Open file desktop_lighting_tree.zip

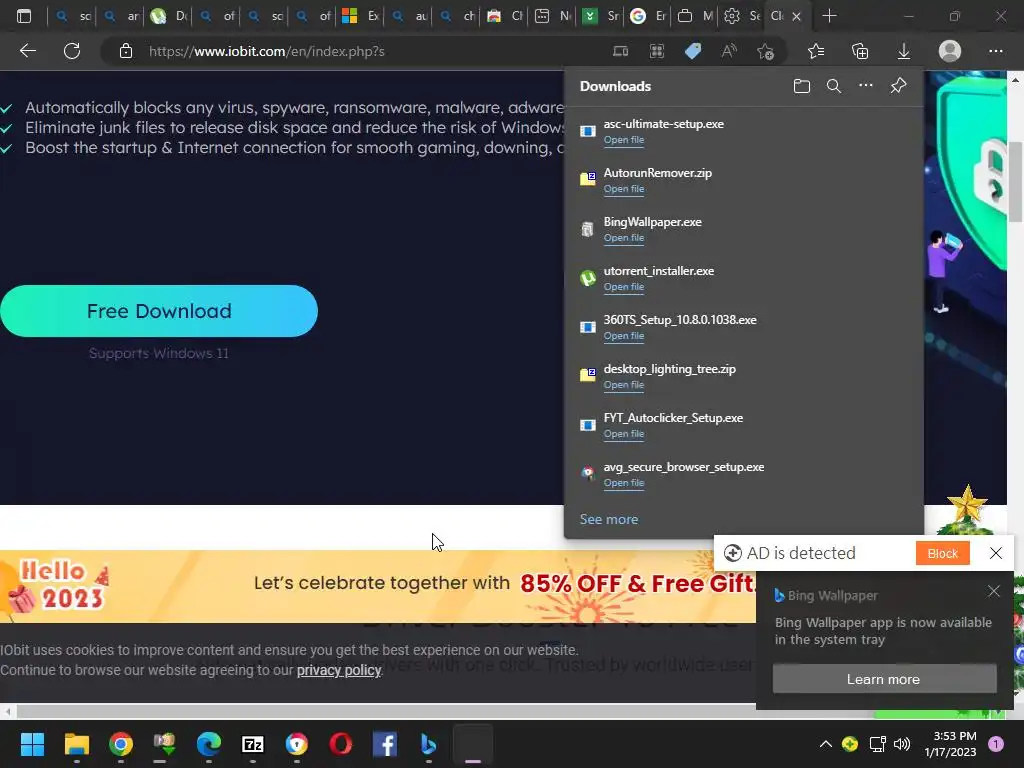tap(624, 385)
